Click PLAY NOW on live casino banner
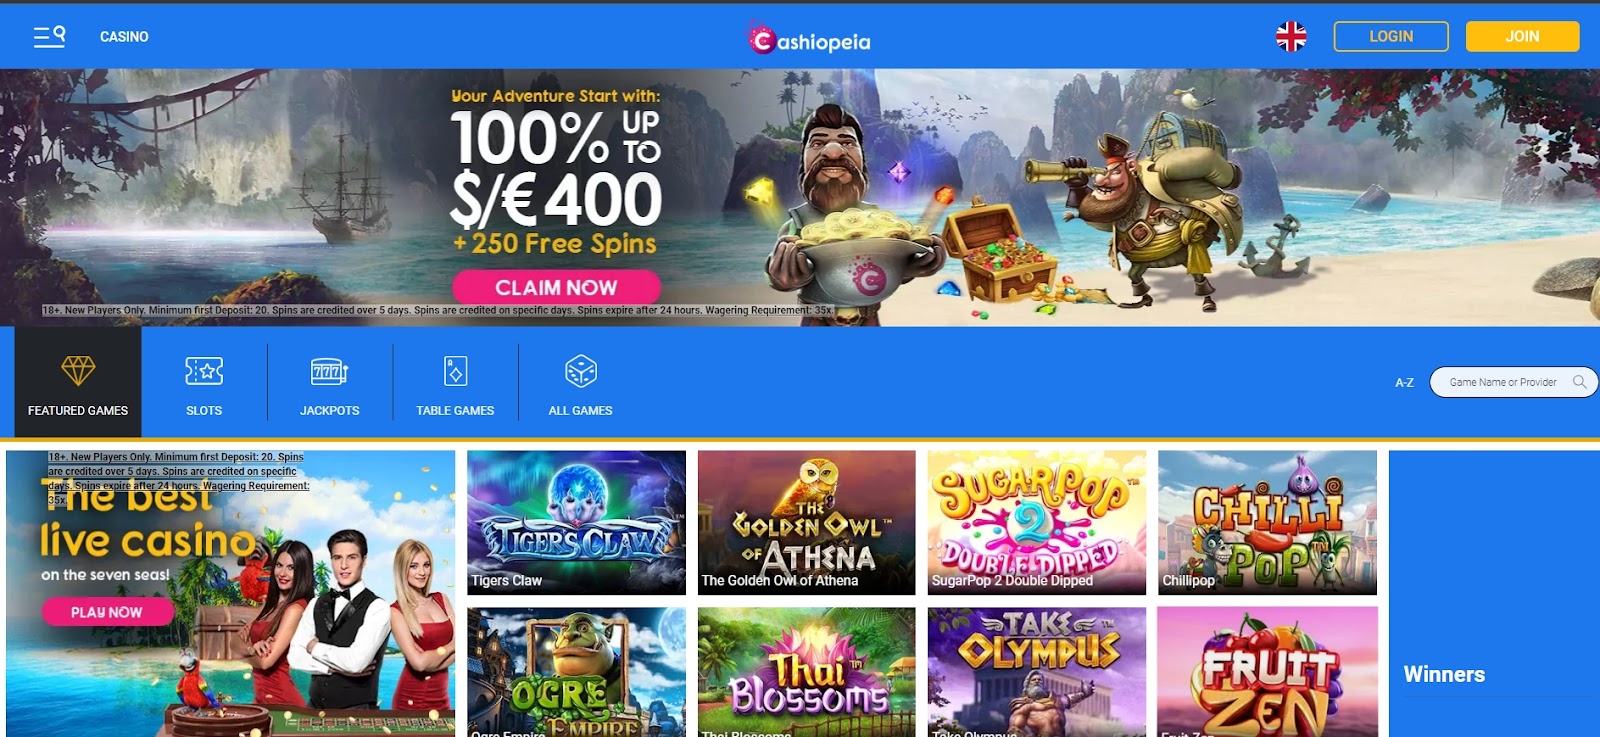1600x737 pixels. point(107,612)
